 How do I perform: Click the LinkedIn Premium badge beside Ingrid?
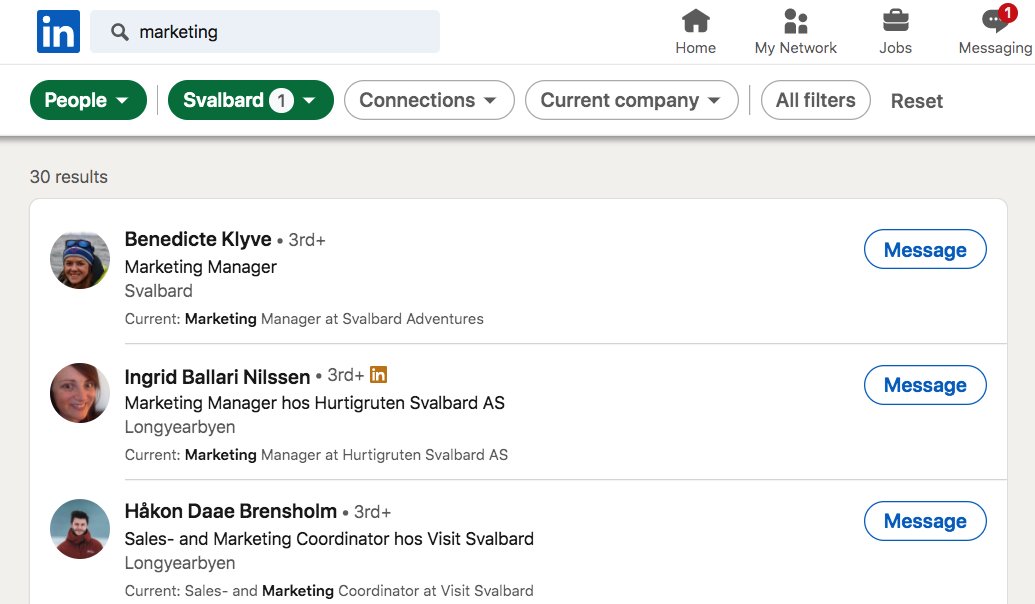(x=378, y=375)
